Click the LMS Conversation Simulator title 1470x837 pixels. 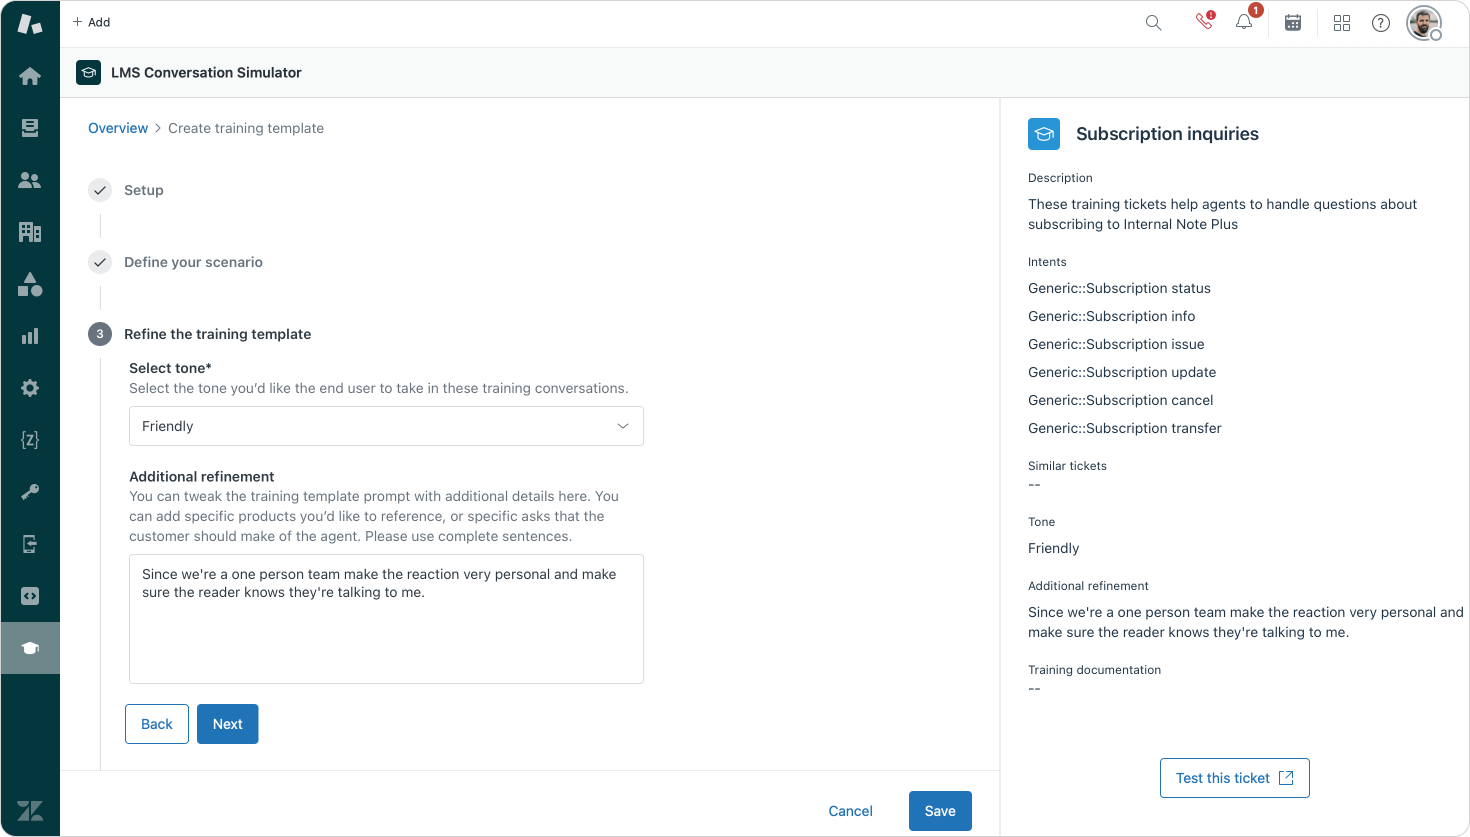point(206,72)
